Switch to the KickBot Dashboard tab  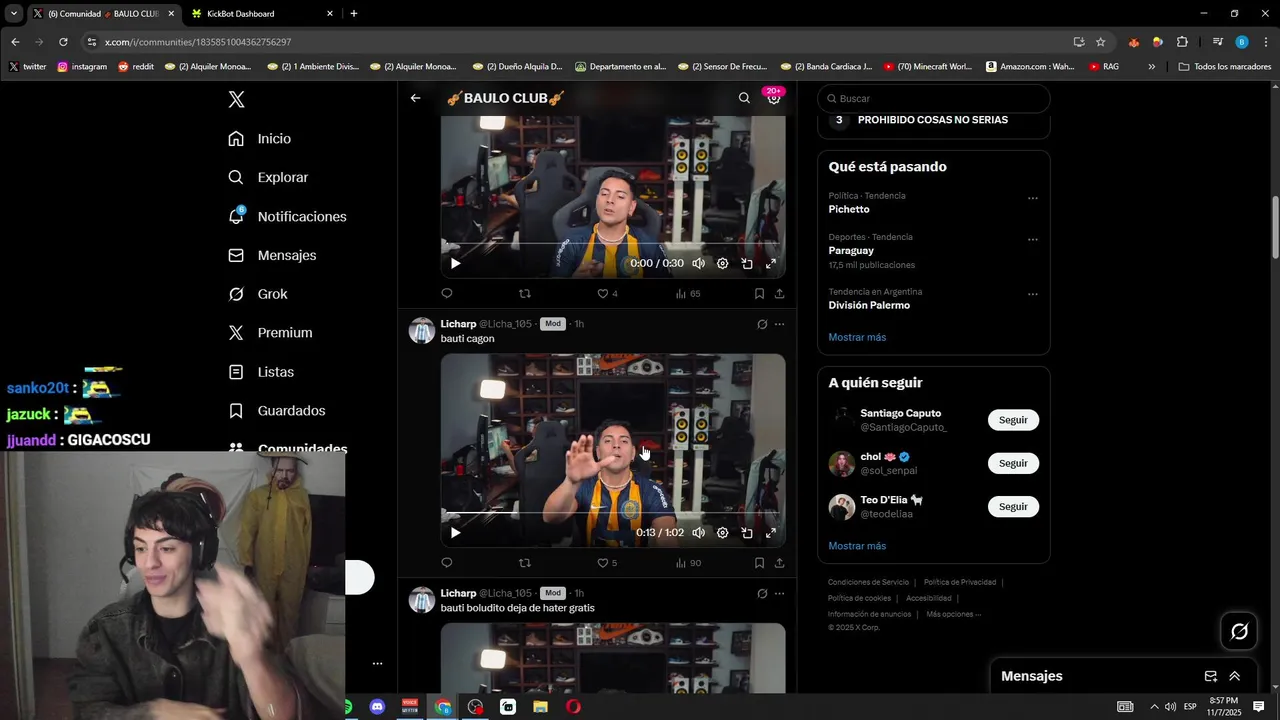[x=262, y=13]
